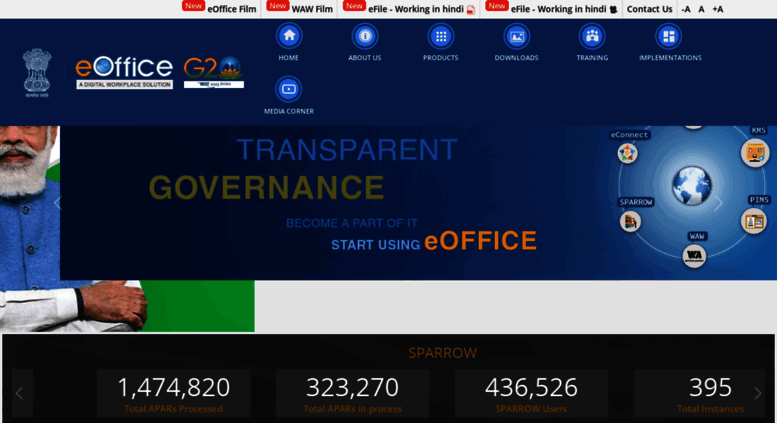Click the globe icon in banner center
777x423 pixels.
coord(692,186)
